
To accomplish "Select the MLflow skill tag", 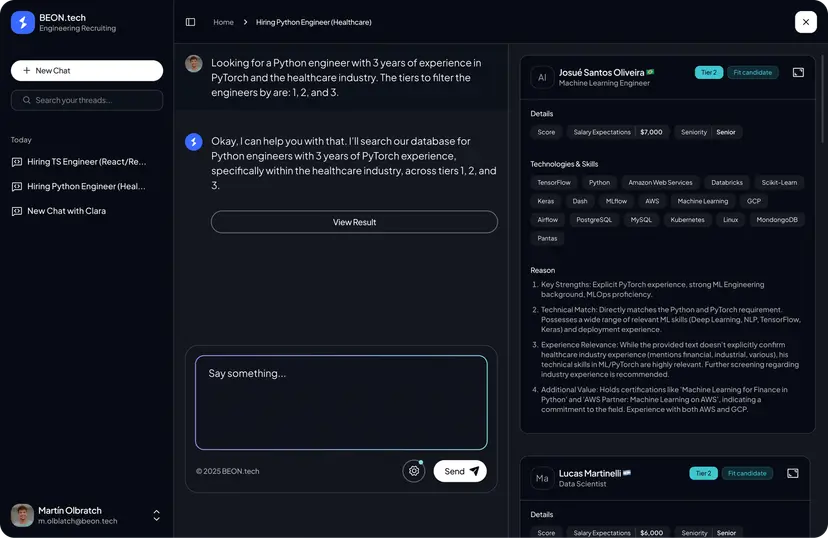I will pyautogui.click(x=616, y=201).
